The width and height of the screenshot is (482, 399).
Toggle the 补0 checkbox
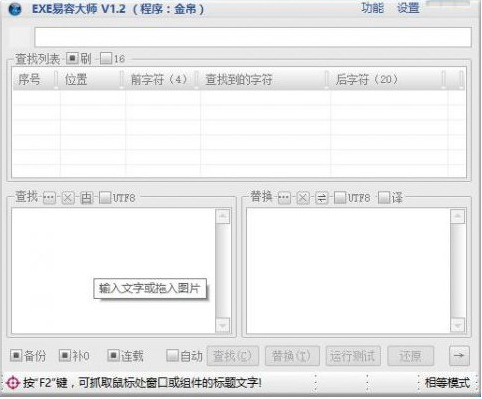(x=64, y=356)
